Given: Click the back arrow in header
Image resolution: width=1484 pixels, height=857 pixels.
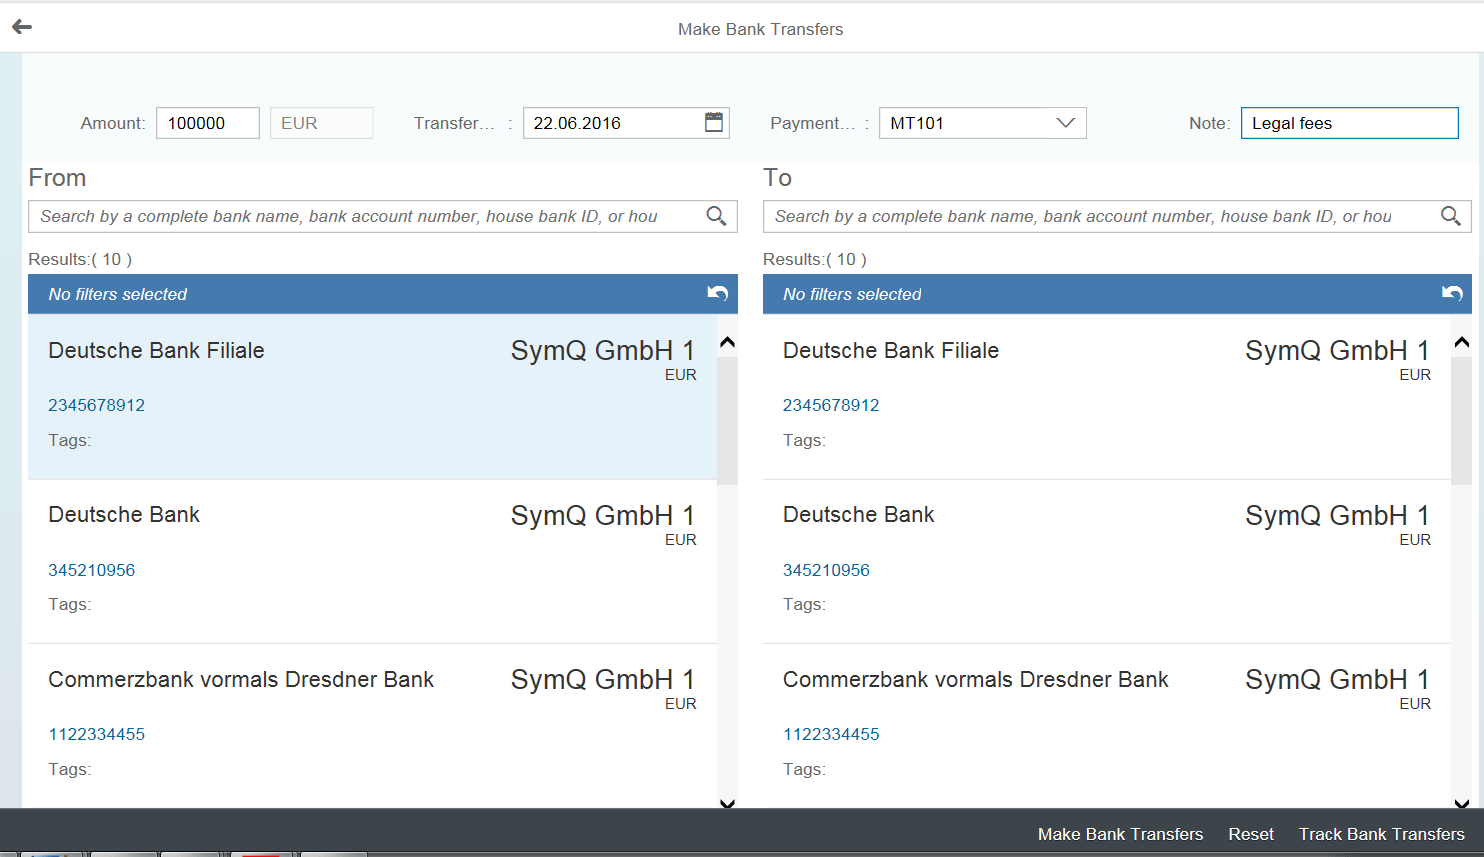Looking at the screenshot, I should (x=22, y=27).
